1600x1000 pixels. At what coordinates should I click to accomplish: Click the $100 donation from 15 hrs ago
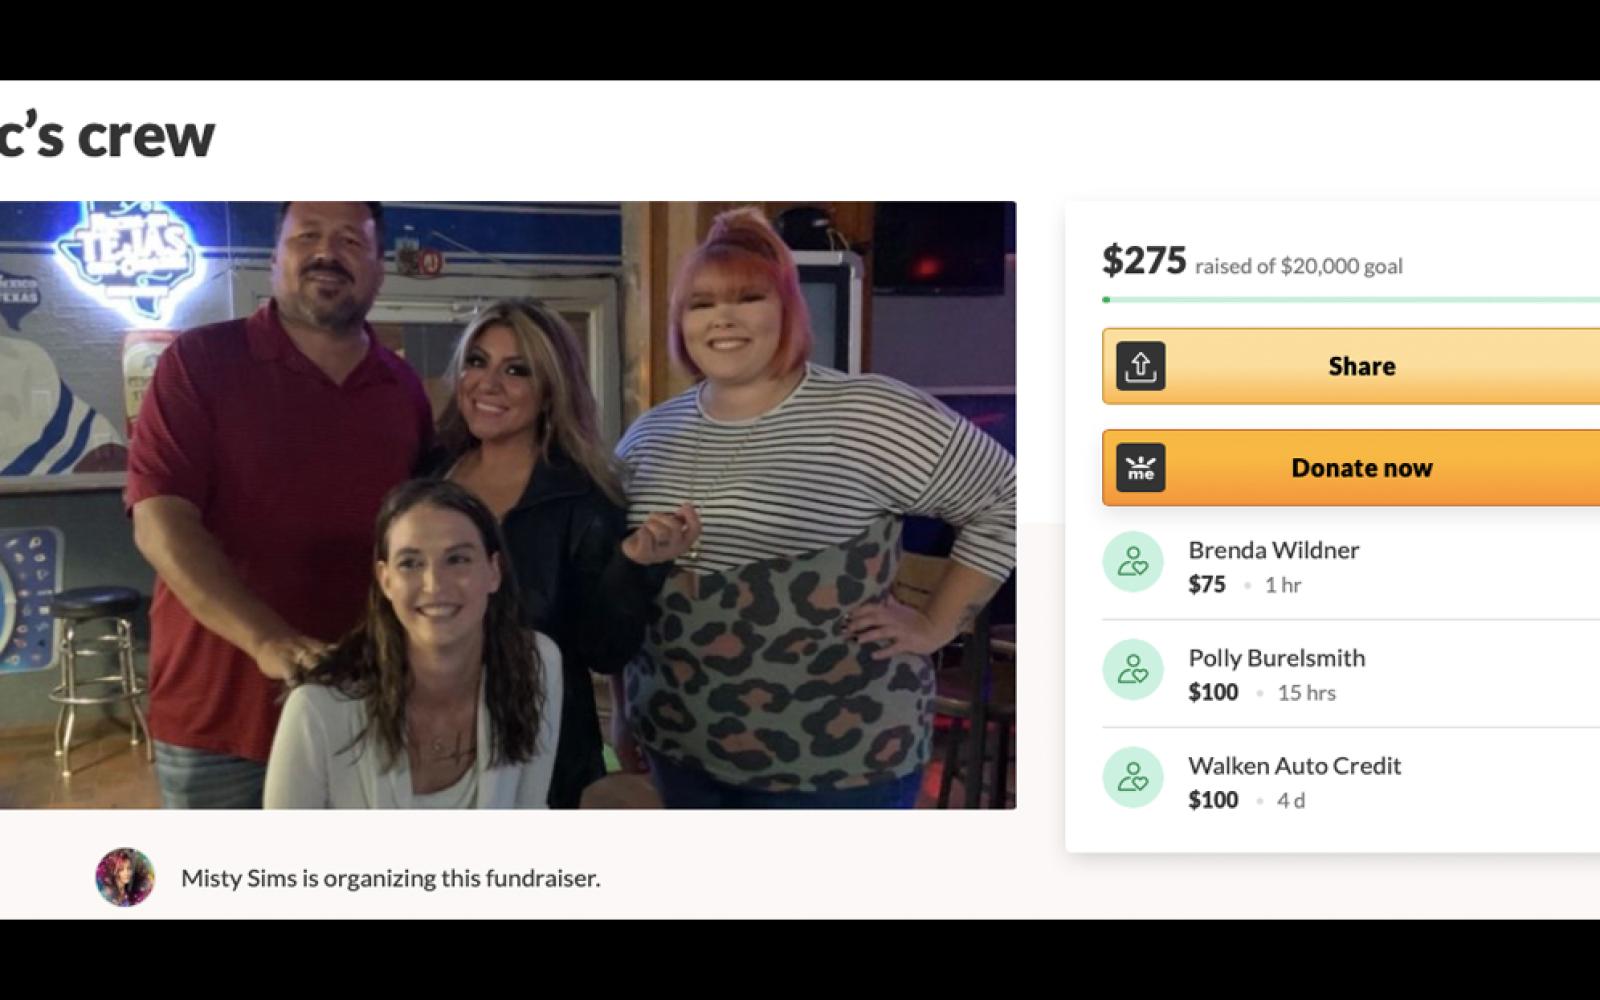[x=1213, y=692]
